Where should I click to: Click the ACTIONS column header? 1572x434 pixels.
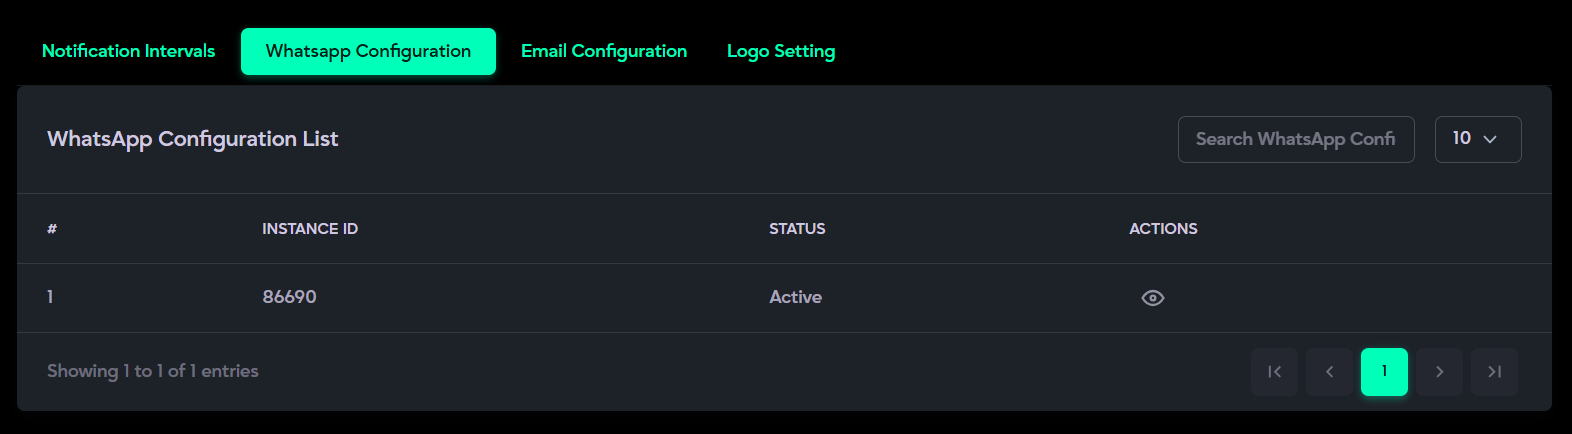(x=1163, y=229)
